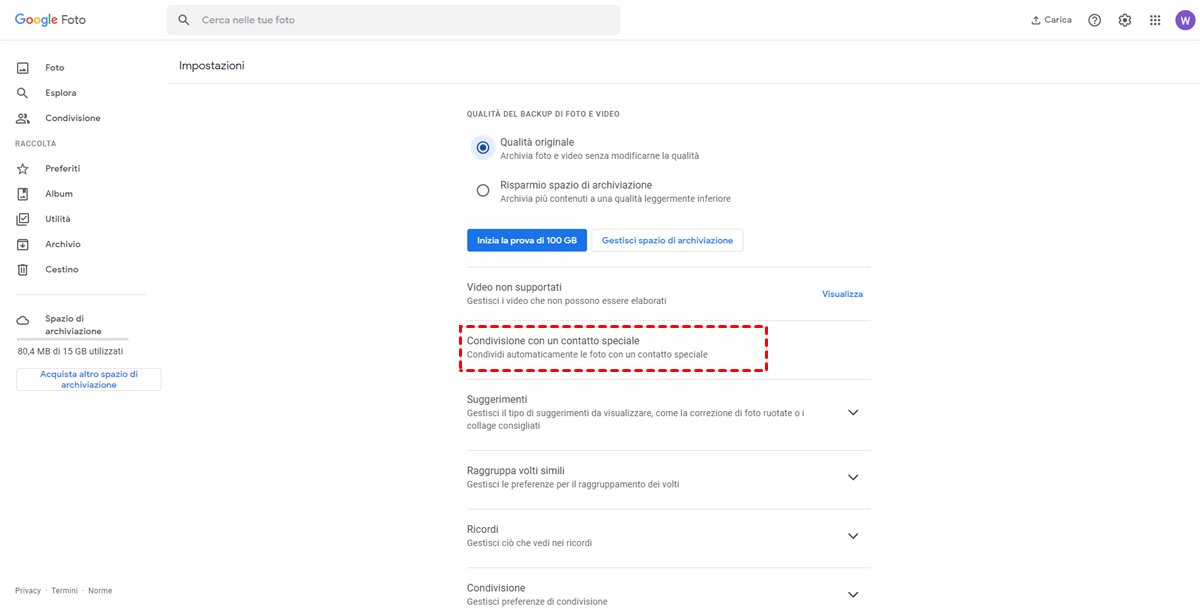Viewport: 1200px width, 611px height.
Task: Click the storage usage progress bar
Action: 72,340
